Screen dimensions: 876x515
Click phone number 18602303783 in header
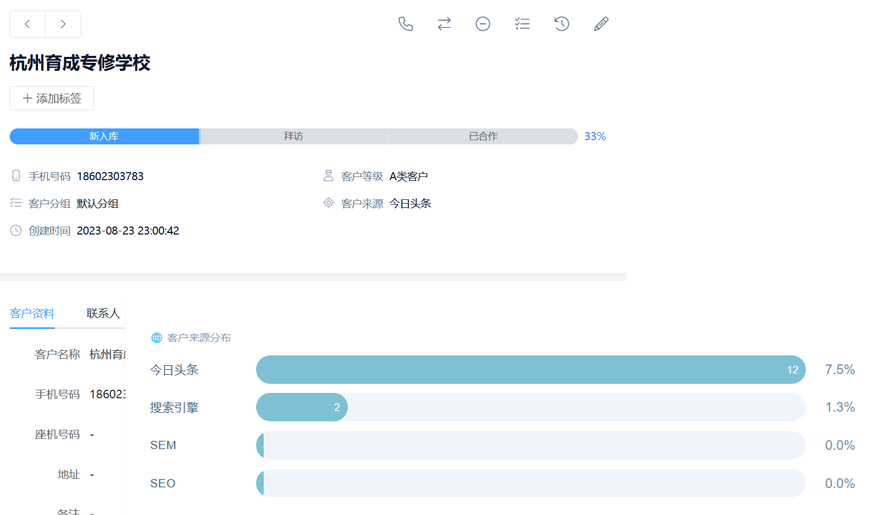(110, 177)
